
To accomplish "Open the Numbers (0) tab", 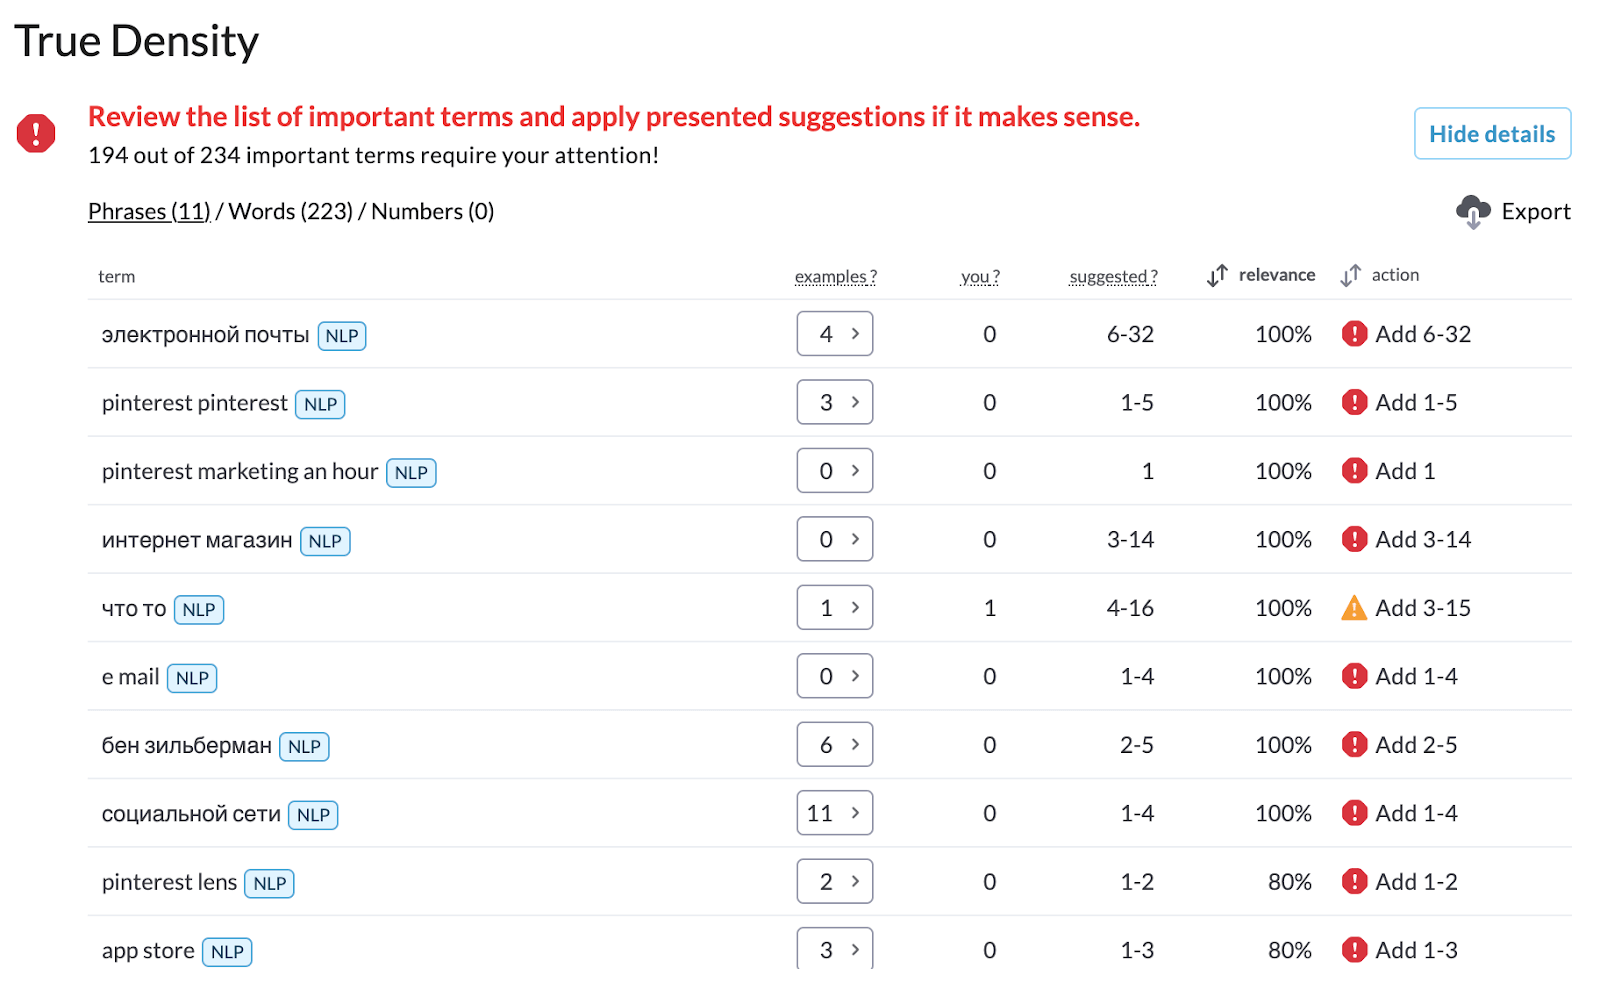I will point(433,212).
